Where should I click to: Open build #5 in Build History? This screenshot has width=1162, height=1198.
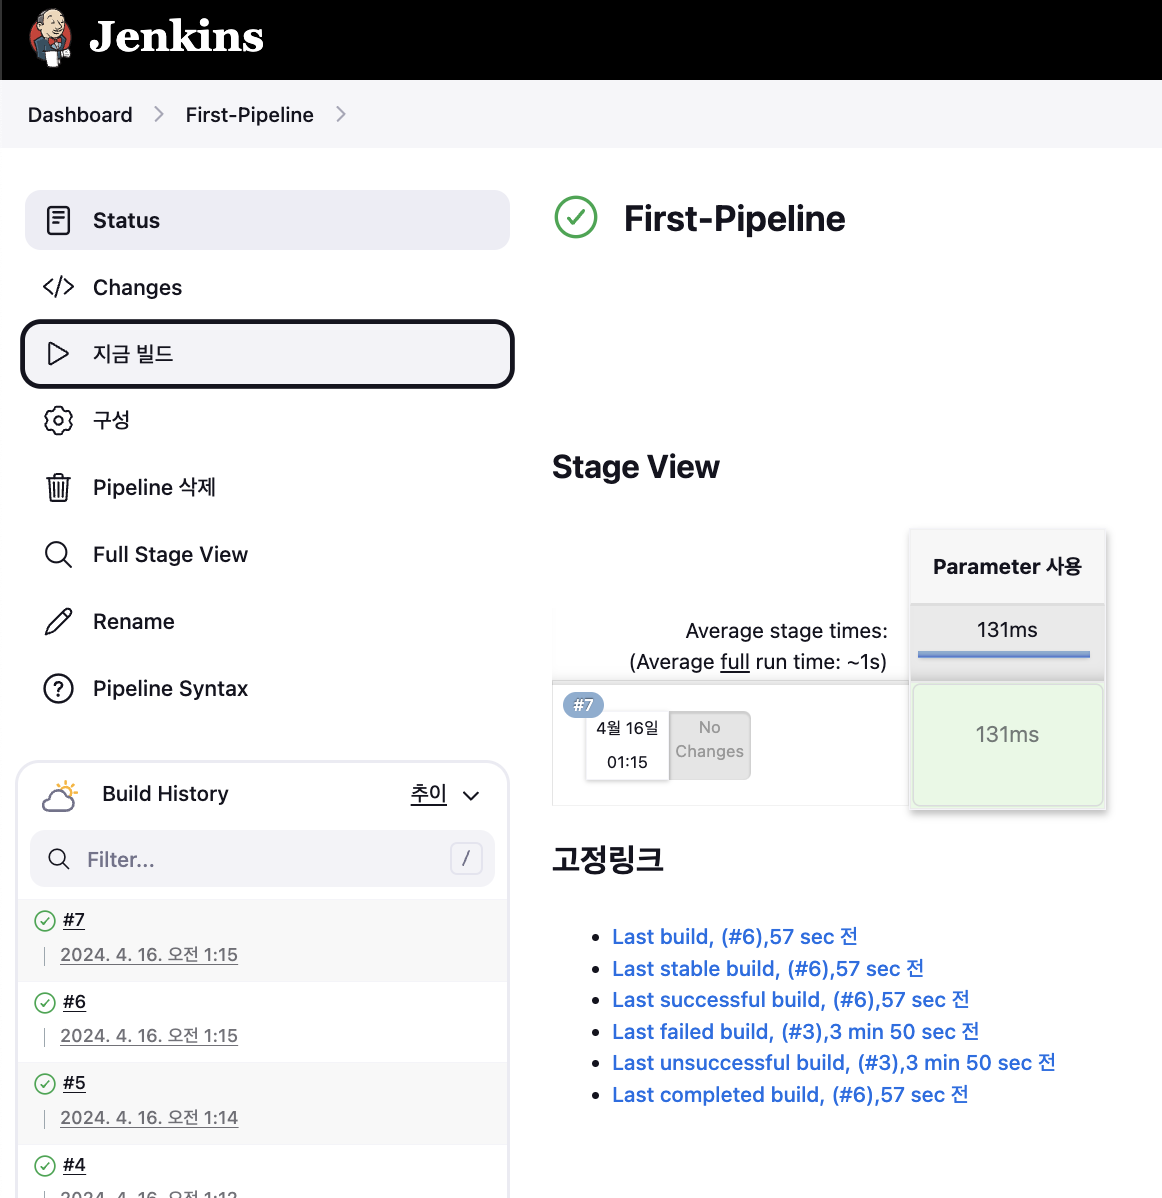pos(74,1083)
